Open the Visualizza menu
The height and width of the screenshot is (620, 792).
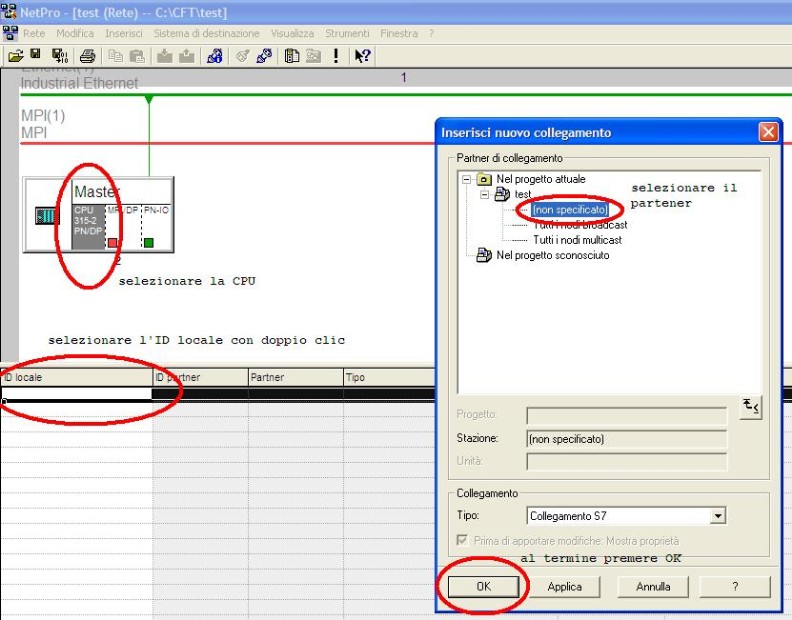point(292,33)
